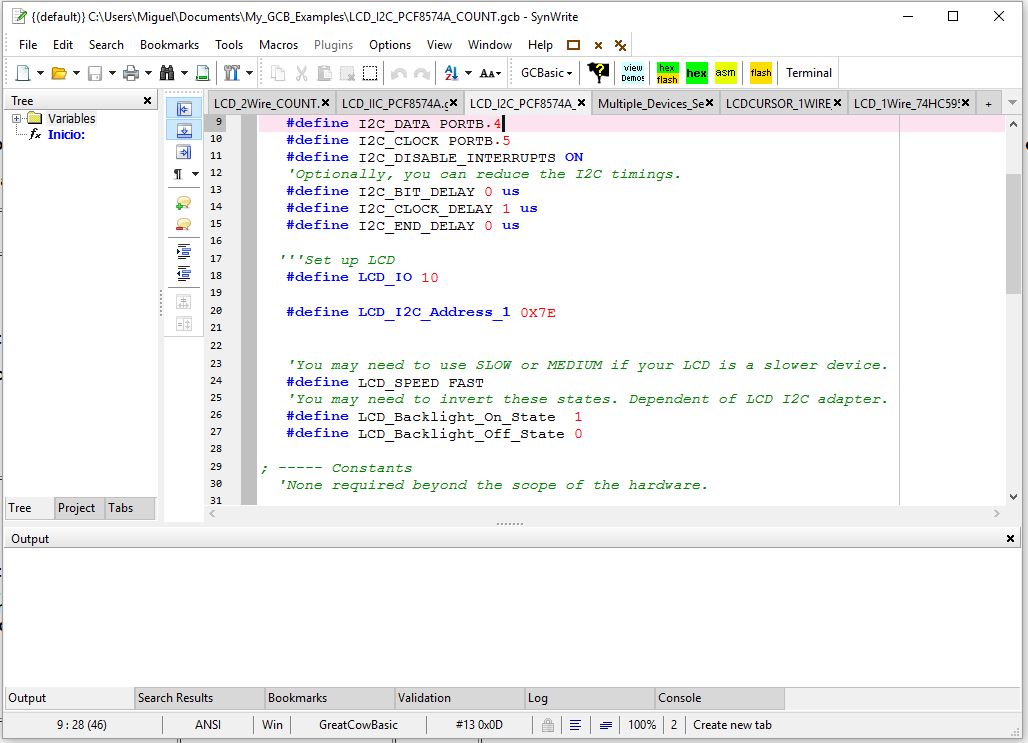
Task: Click the full screen rectangle icon in menu bar
Action: 574,45
